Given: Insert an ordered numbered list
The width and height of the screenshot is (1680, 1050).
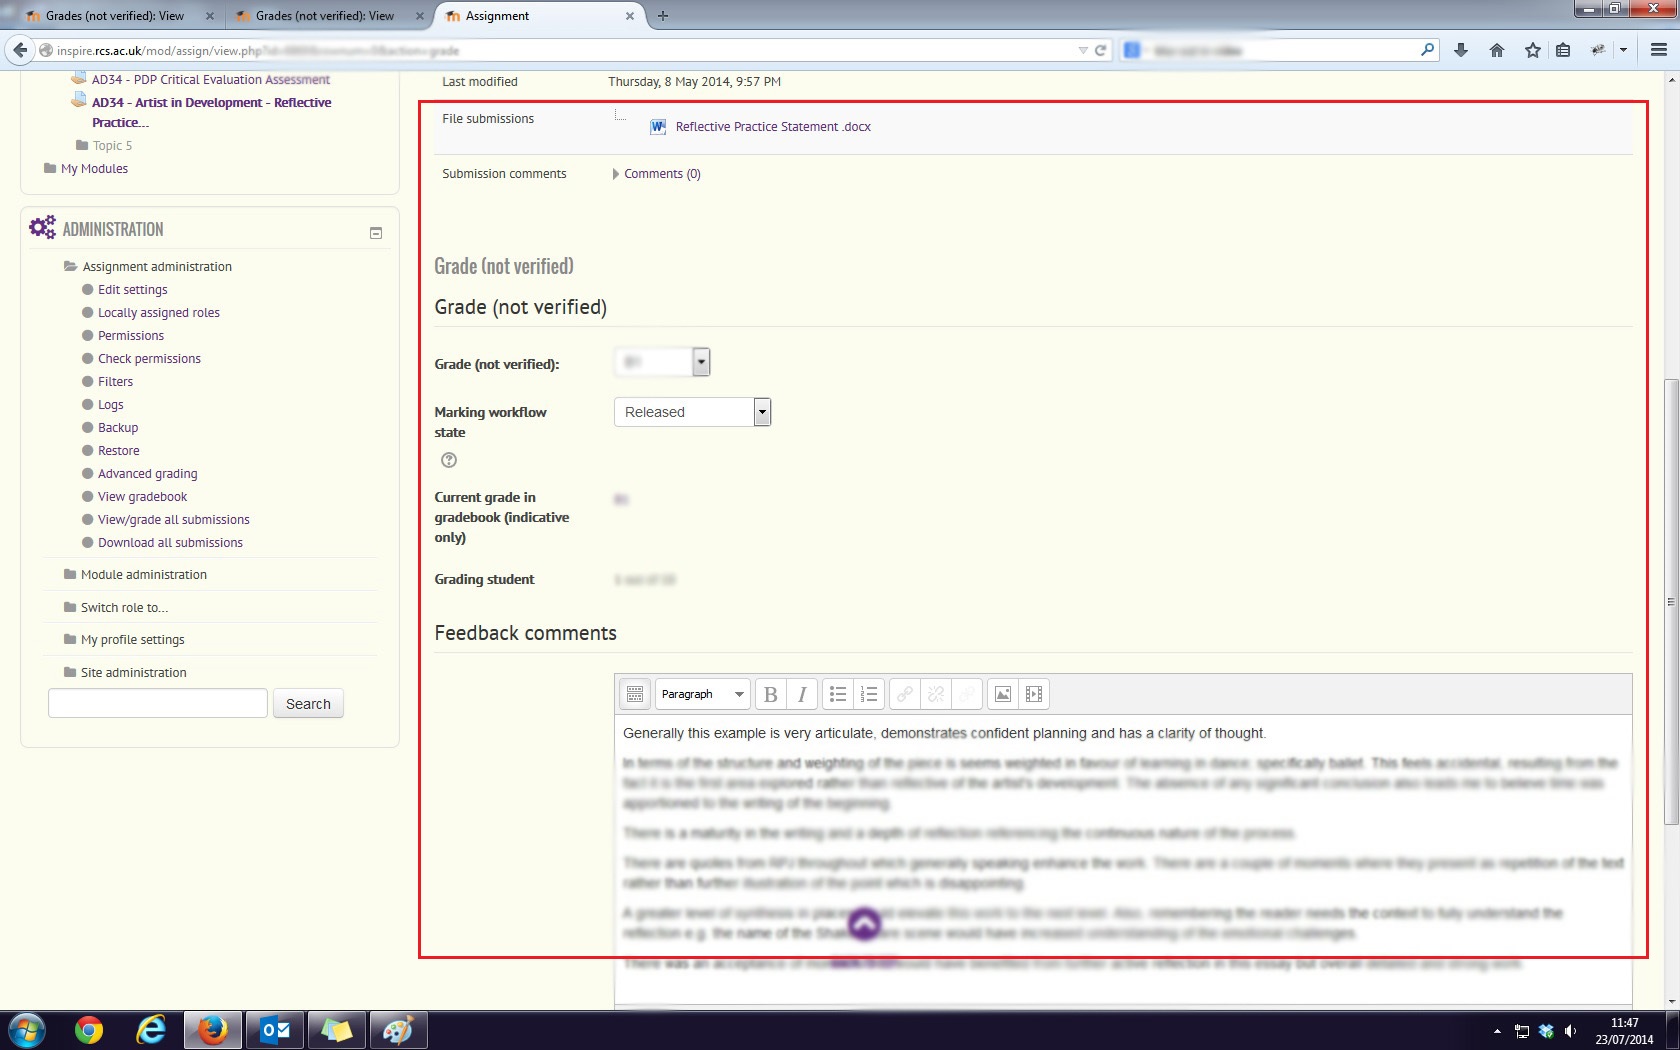Looking at the screenshot, I should coord(869,694).
